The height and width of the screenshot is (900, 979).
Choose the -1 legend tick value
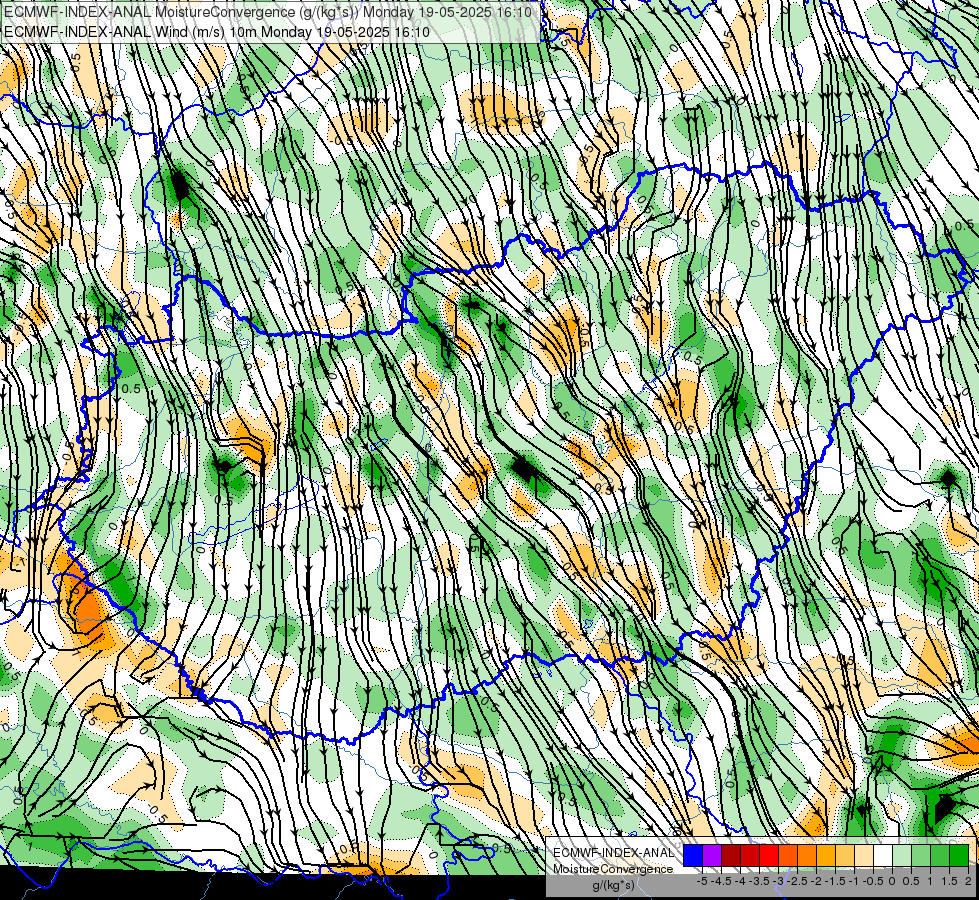click(854, 881)
